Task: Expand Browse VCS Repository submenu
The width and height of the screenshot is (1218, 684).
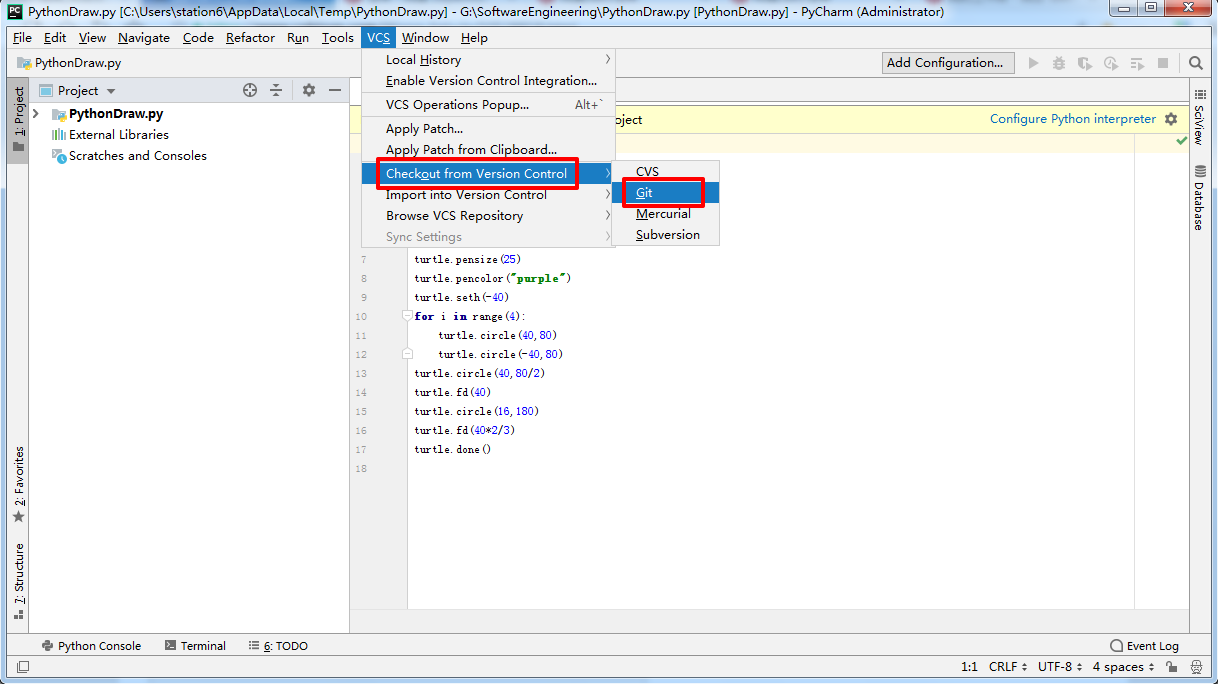Action: [x=488, y=216]
